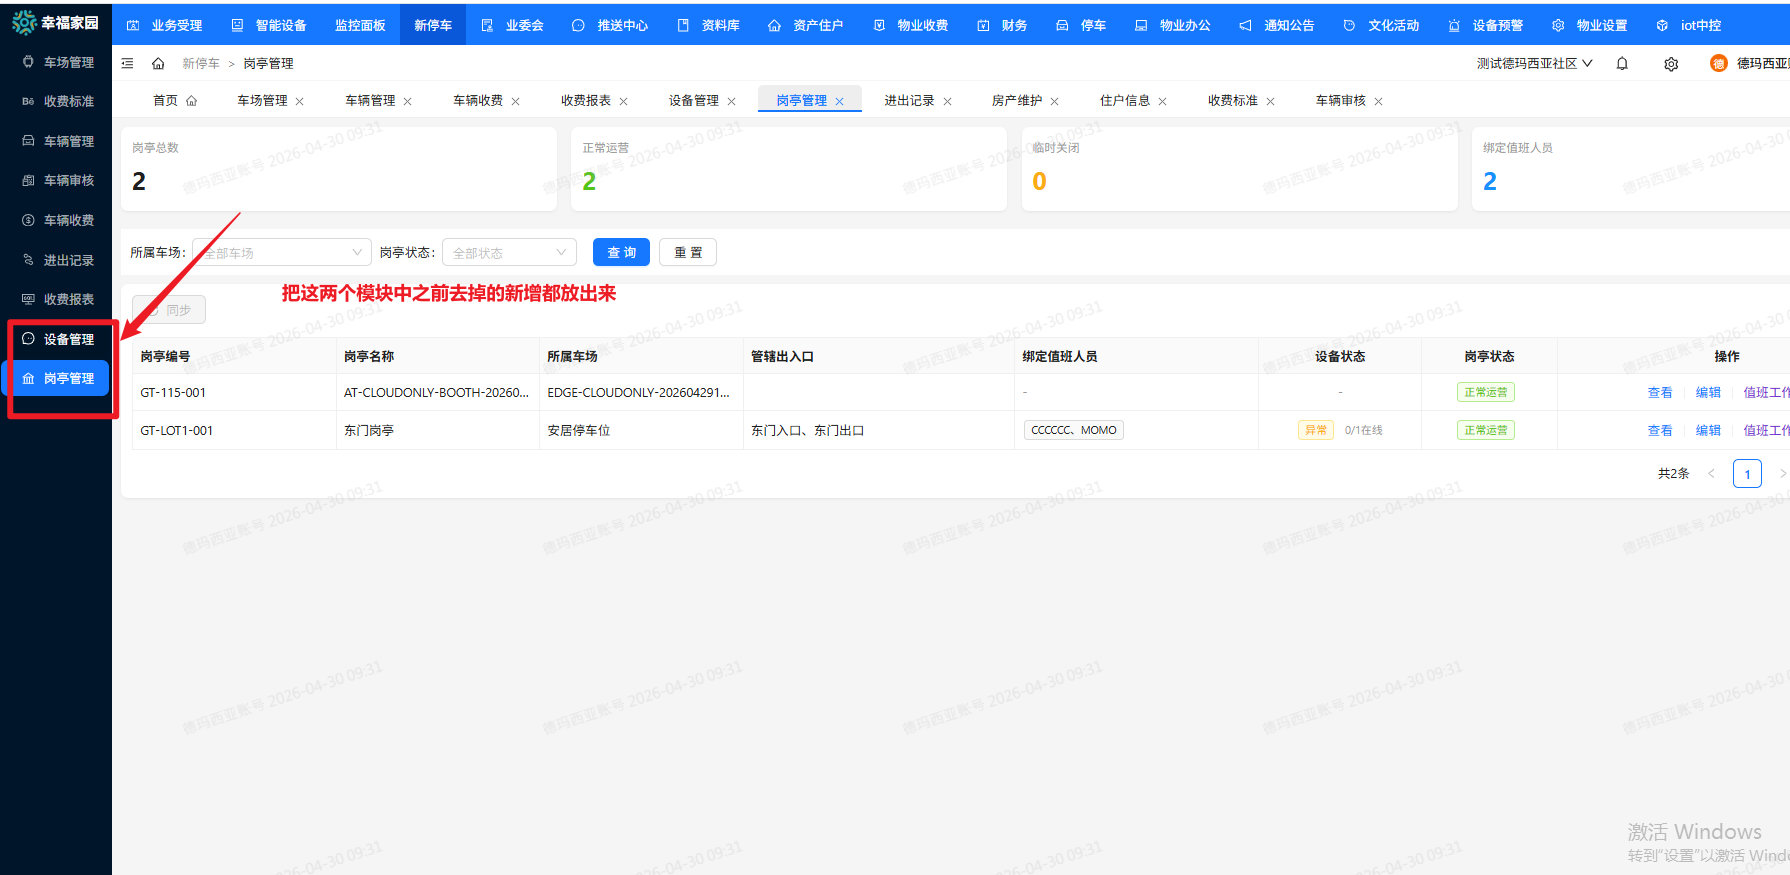Click the home icon in the breadcrumb
Screen dimensions: 1790x875
tap(158, 63)
